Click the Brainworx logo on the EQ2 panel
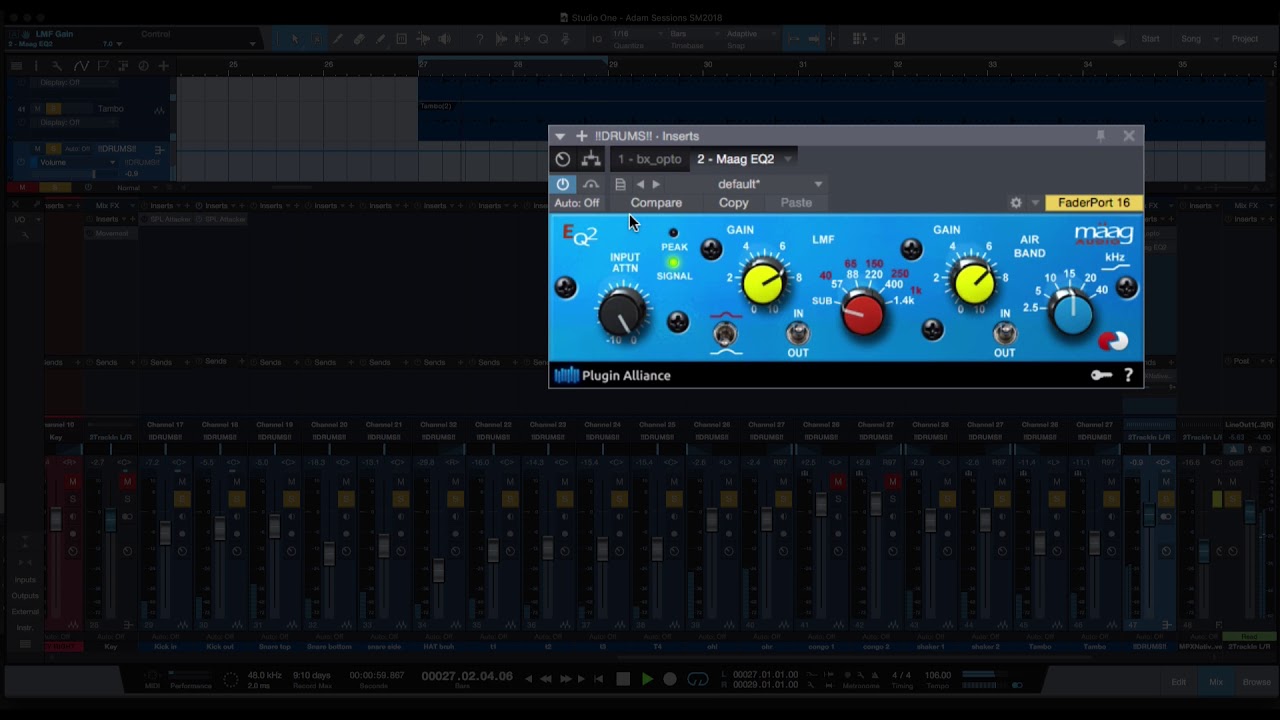 click(x=1113, y=342)
